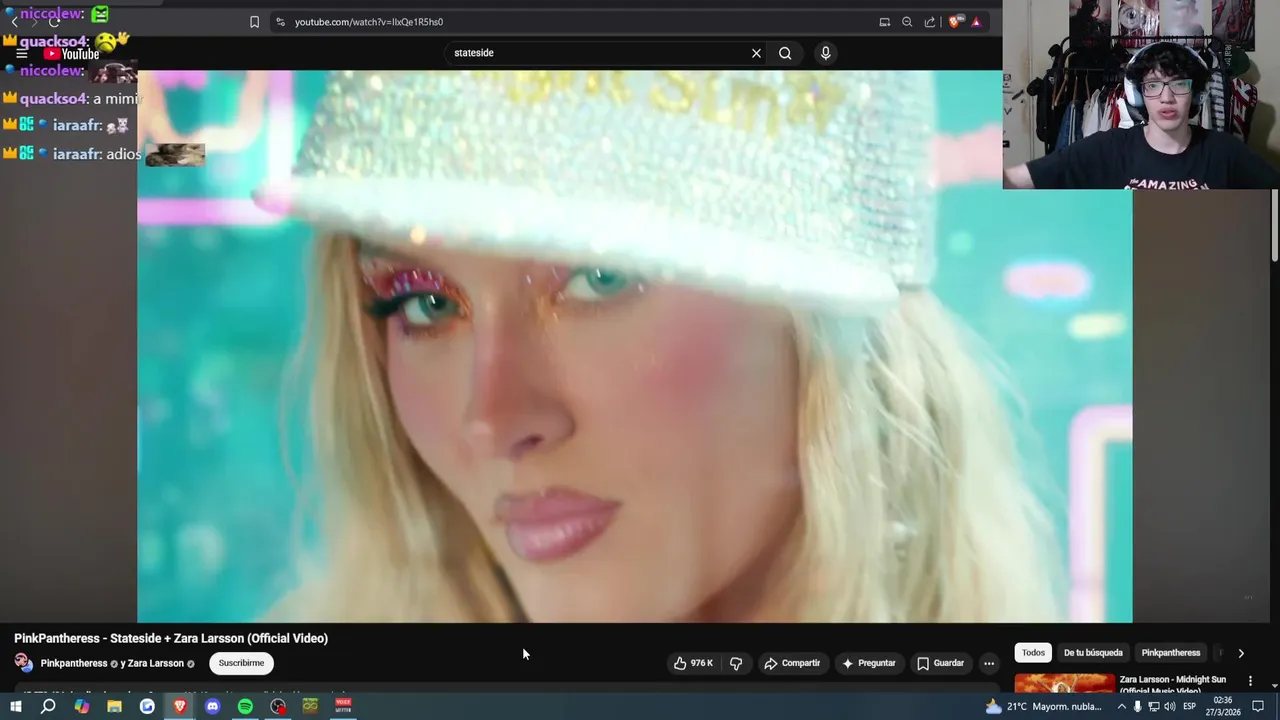Image resolution: width=1280 pixels, height=720 pixels.
Task: Bookmark this page in the address bar
Action: pyautogui.click(x=254, y=22)
